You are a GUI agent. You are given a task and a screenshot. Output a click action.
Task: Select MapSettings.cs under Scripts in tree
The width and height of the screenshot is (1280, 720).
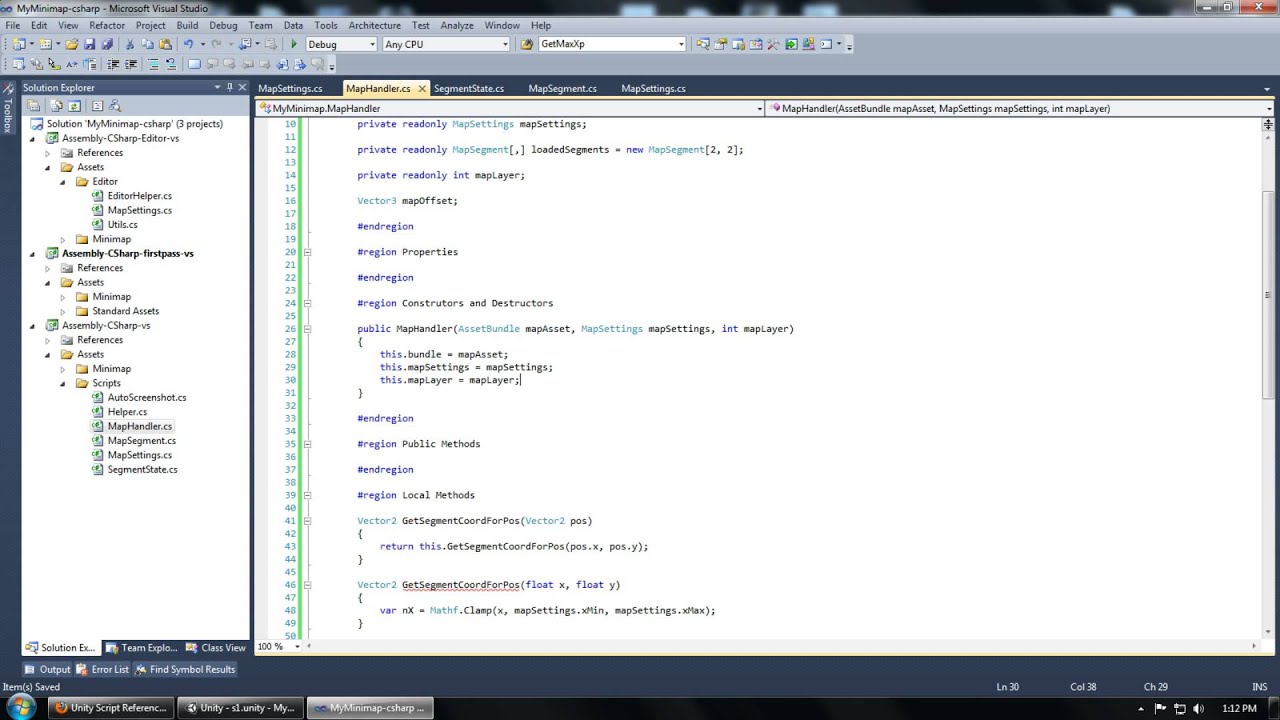(139, 455)
